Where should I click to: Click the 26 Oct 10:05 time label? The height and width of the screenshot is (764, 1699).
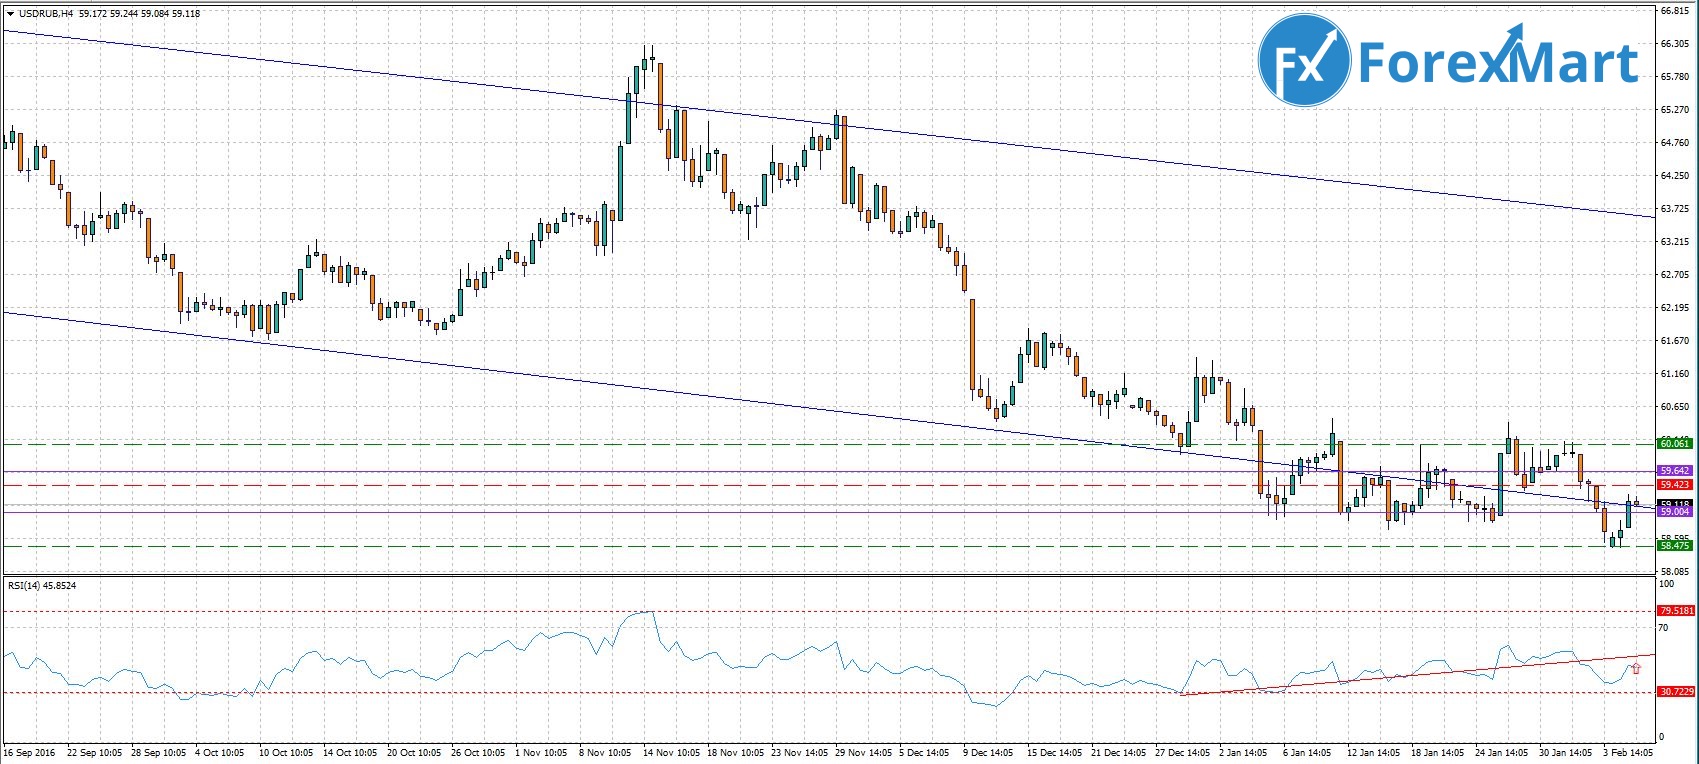[x=479, y=751]
